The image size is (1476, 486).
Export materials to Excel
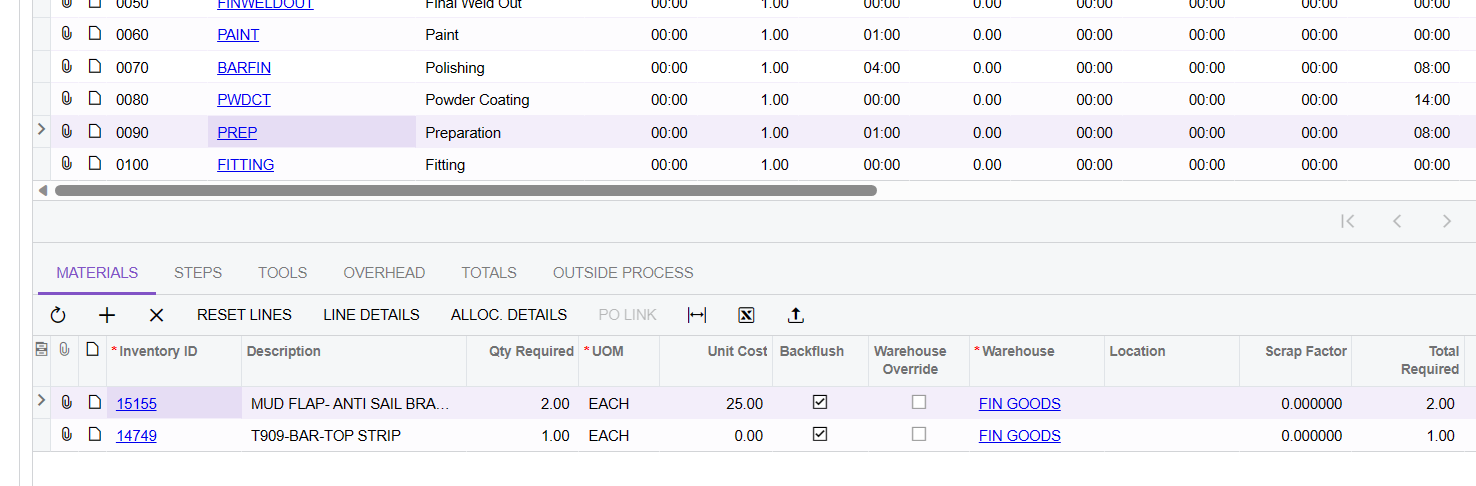(746, 315)
